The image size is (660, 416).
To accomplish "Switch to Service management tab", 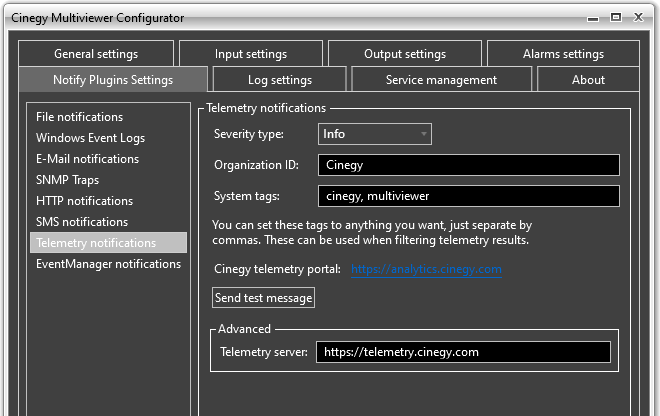I will pyautogui.click(x=441, y=79).
